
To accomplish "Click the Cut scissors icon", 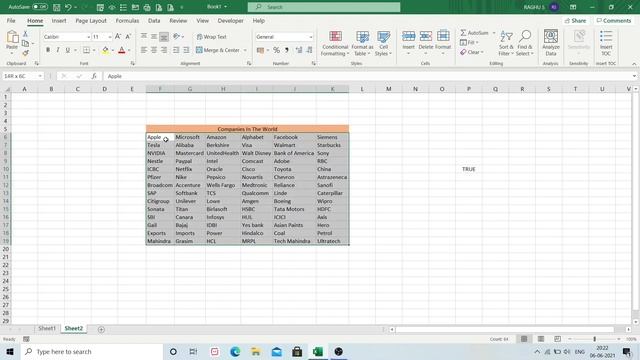I will 25,34.
